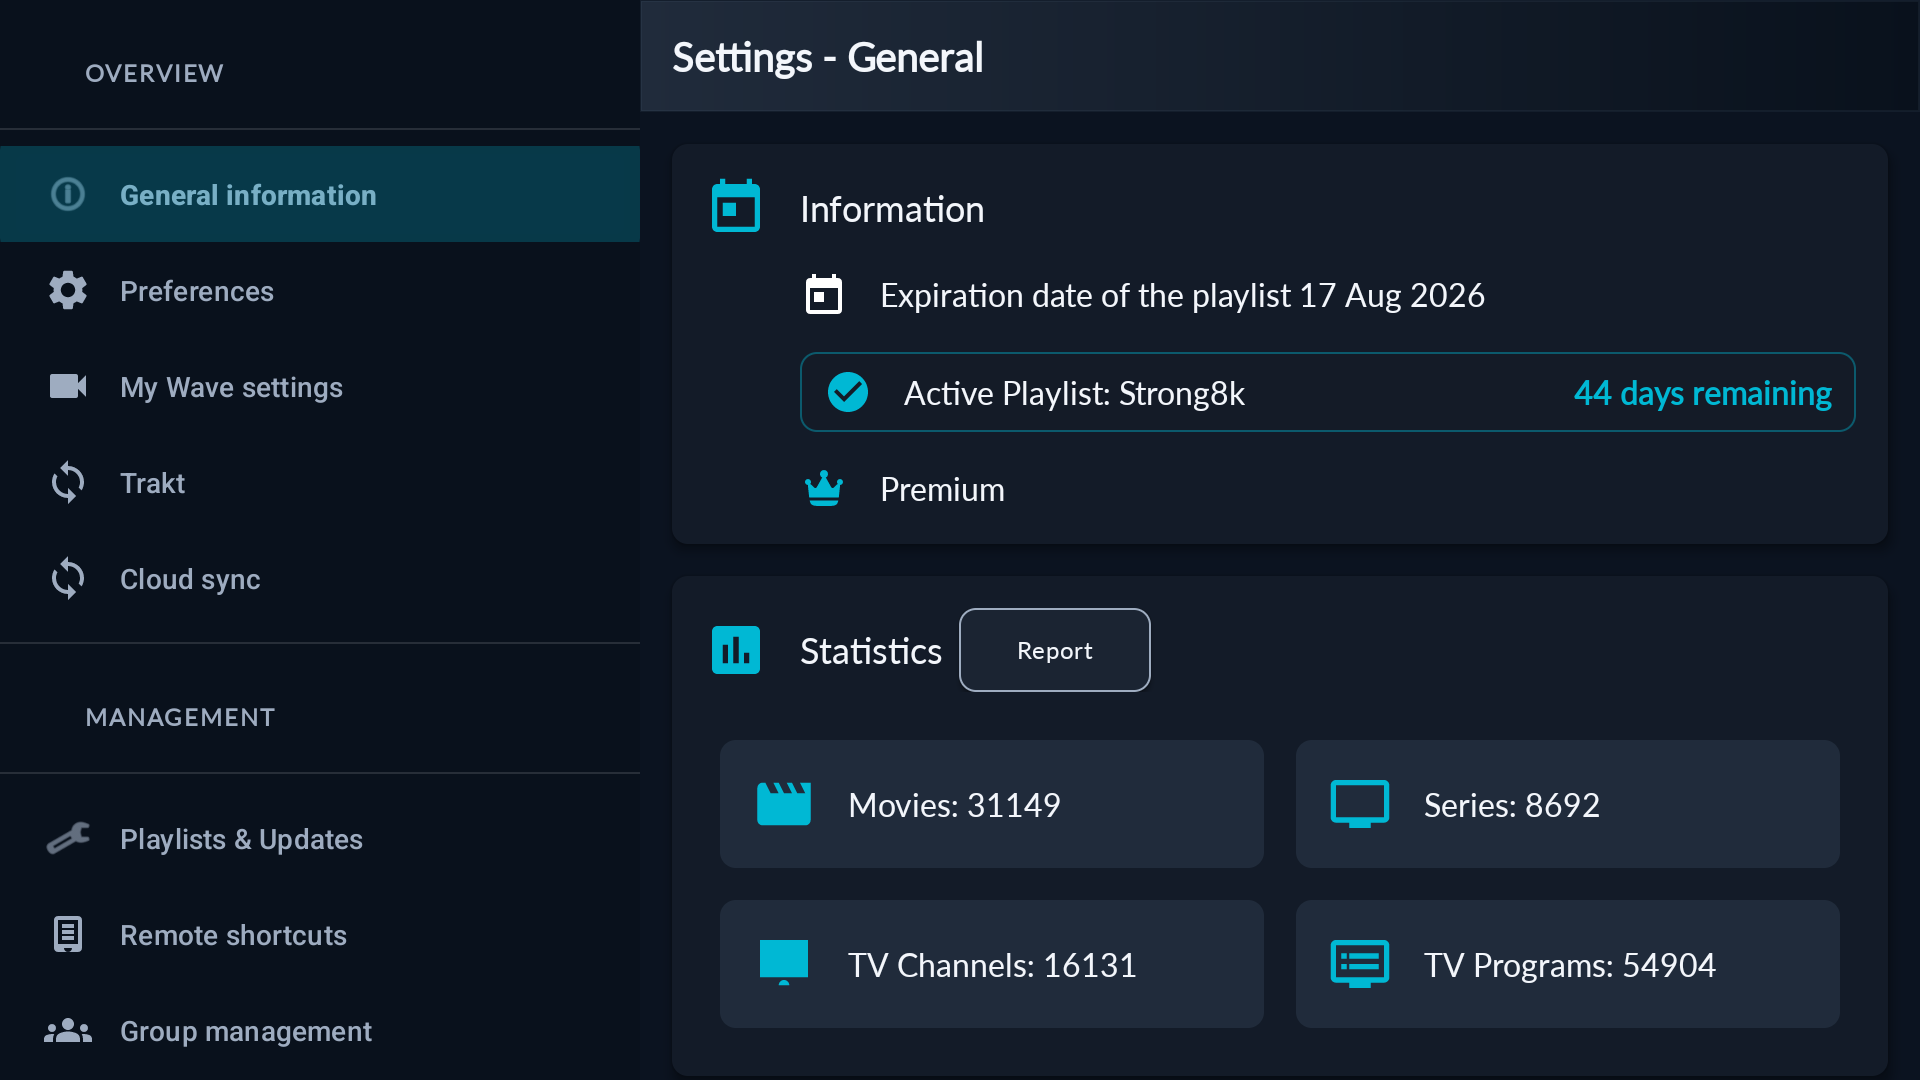Click the Premium crown icon
This screenshot has width=1920, height=1080.
(824, 489)
